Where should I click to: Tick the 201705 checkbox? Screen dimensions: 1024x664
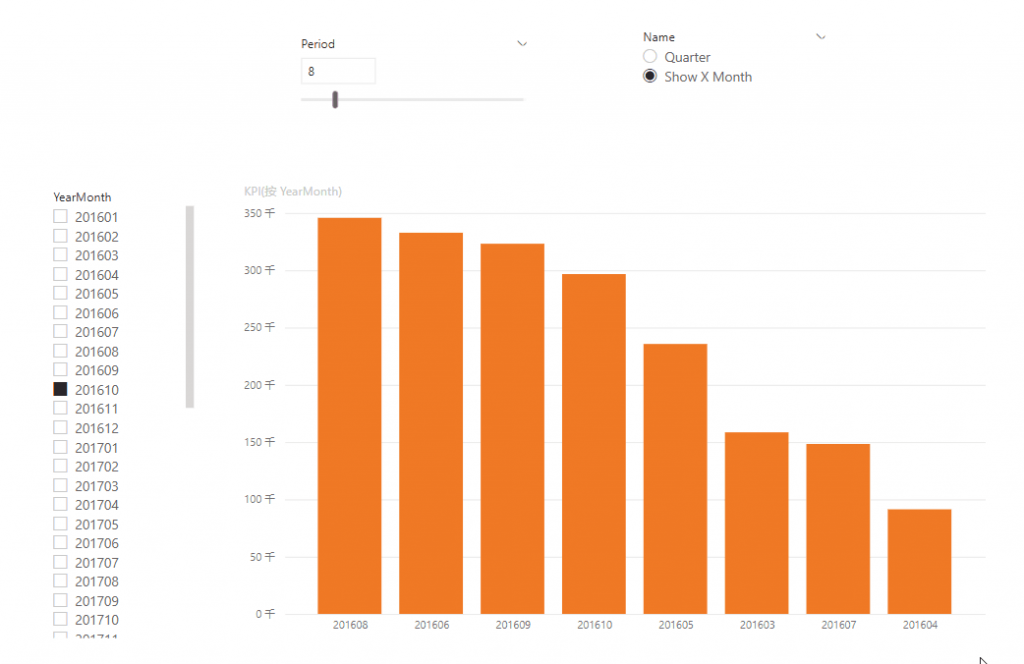coord(60,524)
